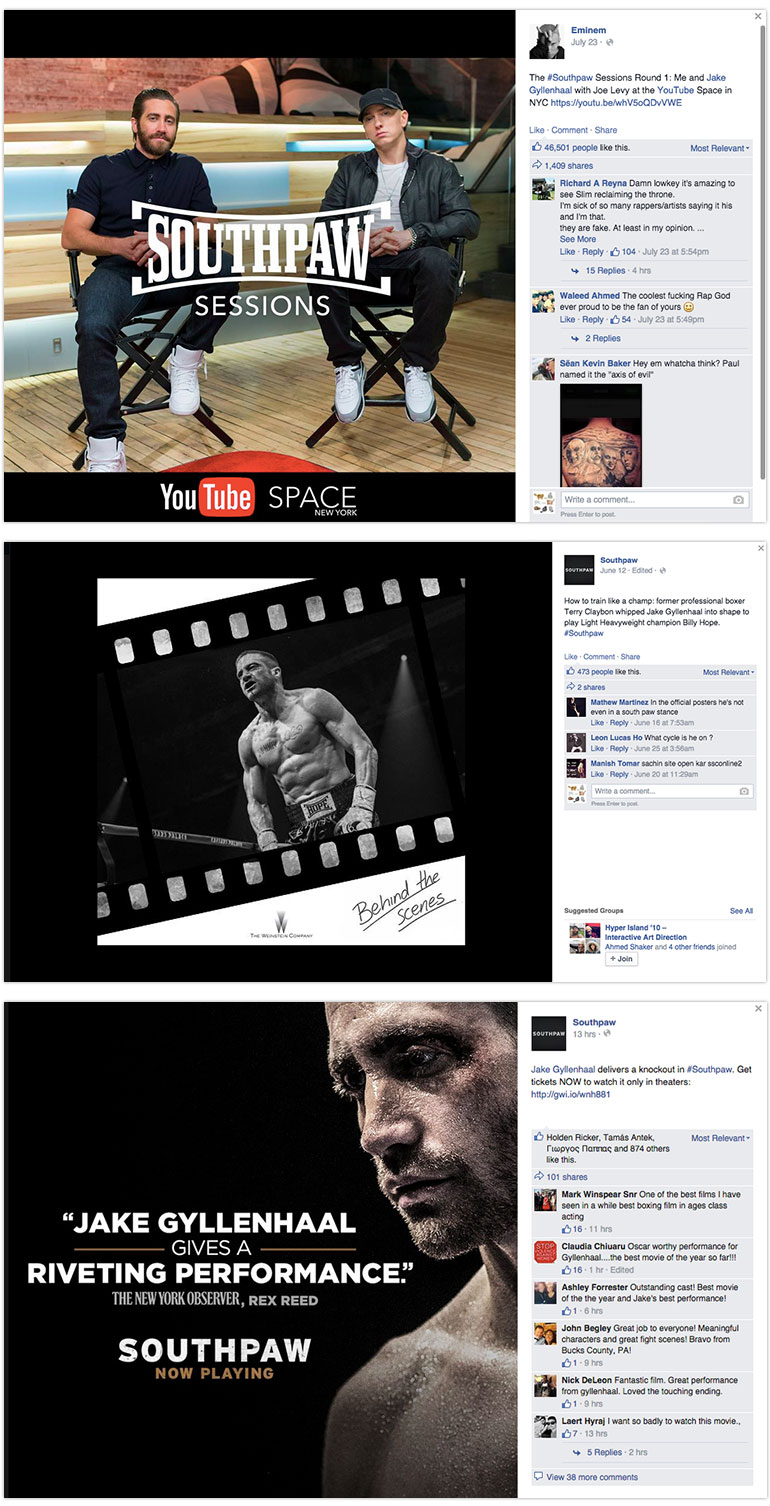Open the Most Relevant dropdown on the Eminem post
770x1506 pixels.
click(720, 148)
